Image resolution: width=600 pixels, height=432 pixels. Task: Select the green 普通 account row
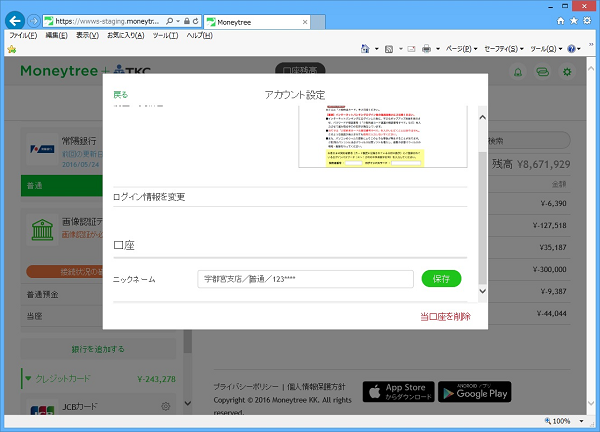click(62, 186)
